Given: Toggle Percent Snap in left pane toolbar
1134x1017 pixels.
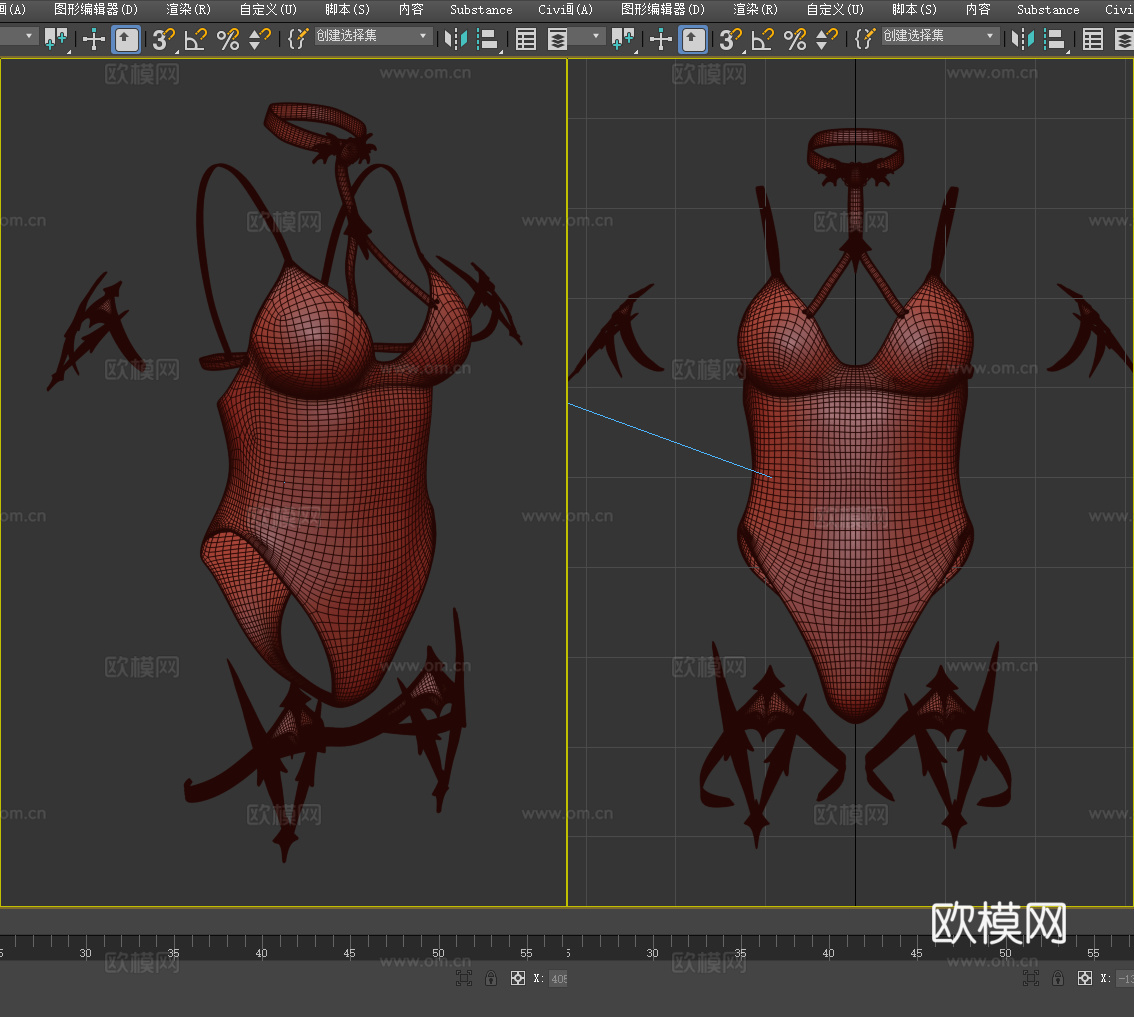Looking at the screenshot, I should 228,39.
